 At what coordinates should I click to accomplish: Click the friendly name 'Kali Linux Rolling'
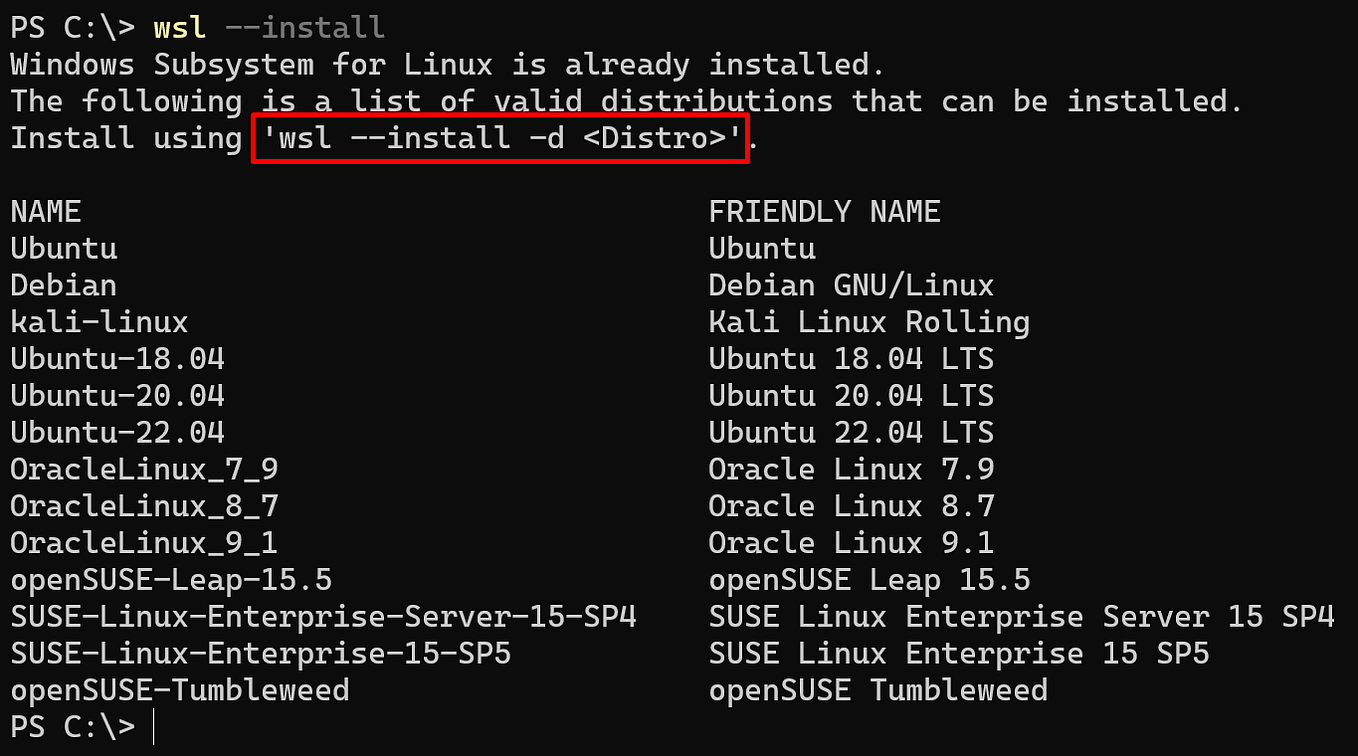(868, 322)
